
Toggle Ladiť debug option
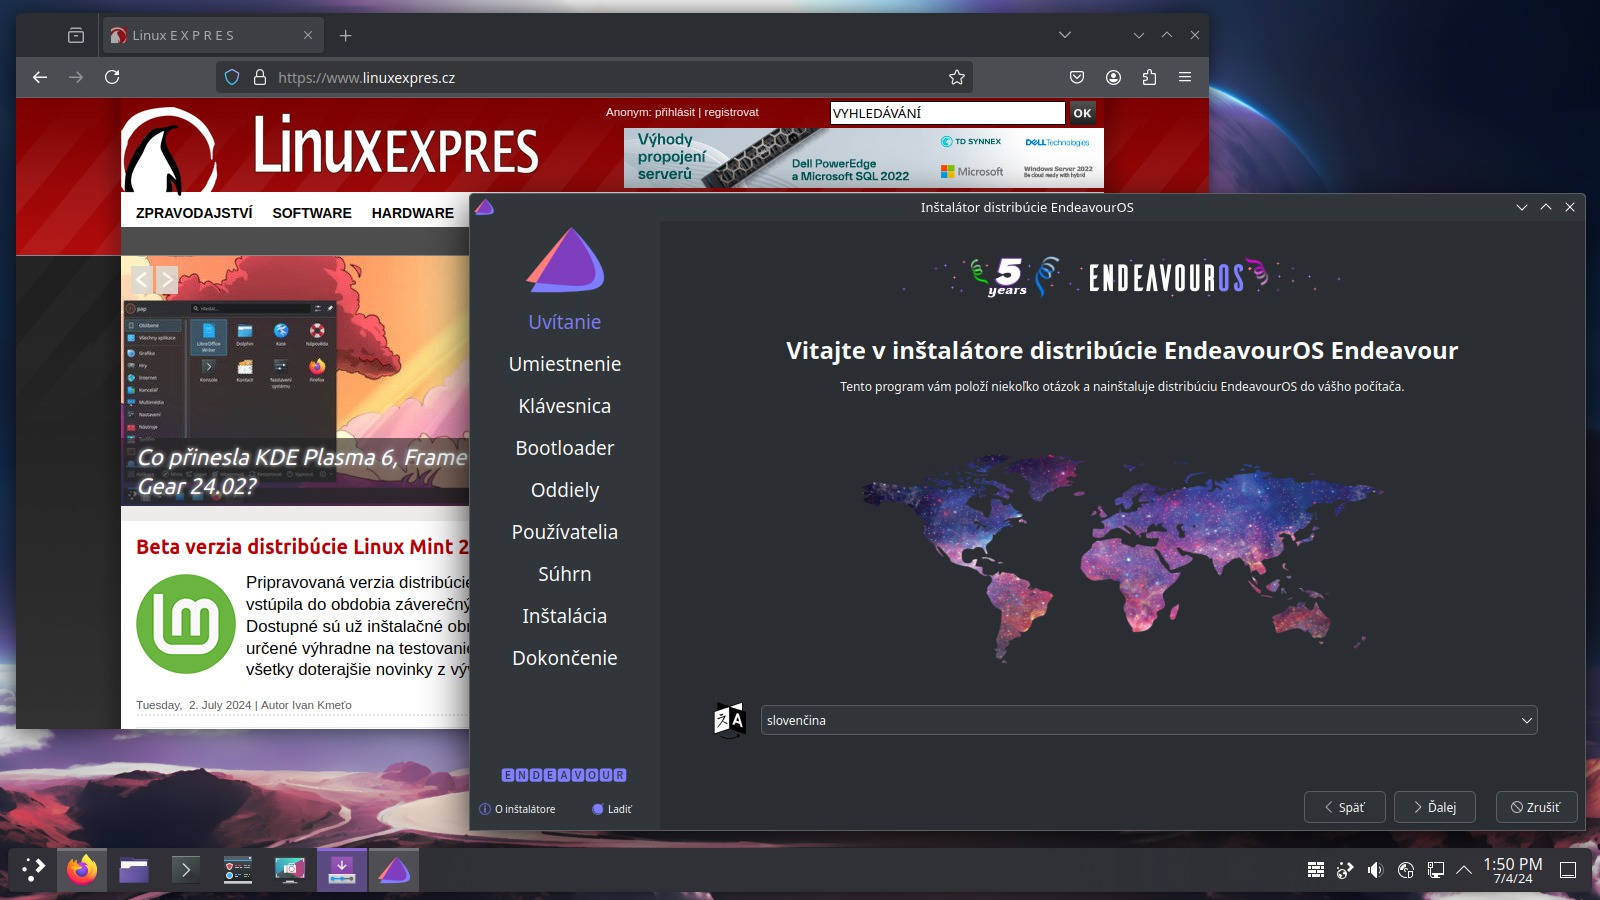point(612,809)
